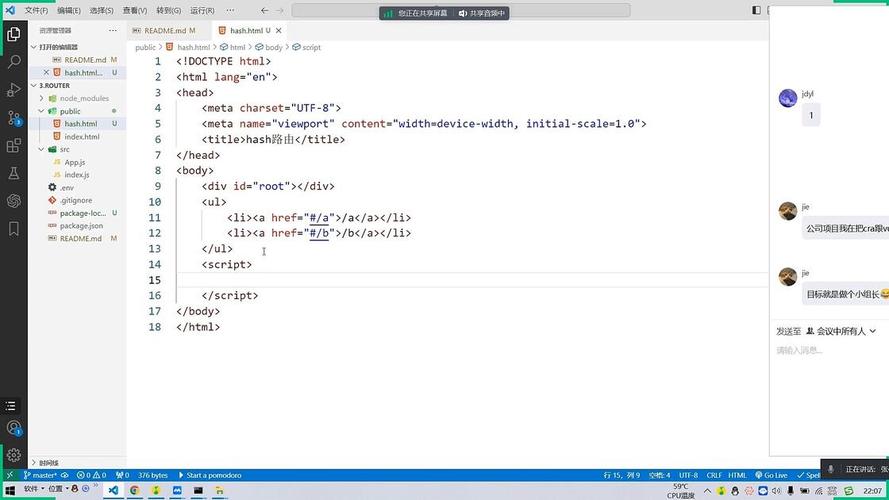Image resolution: width=889 pixels, height=500 pixels.
Task: Switch to the README.md editor tab
Action: (169, 31)
